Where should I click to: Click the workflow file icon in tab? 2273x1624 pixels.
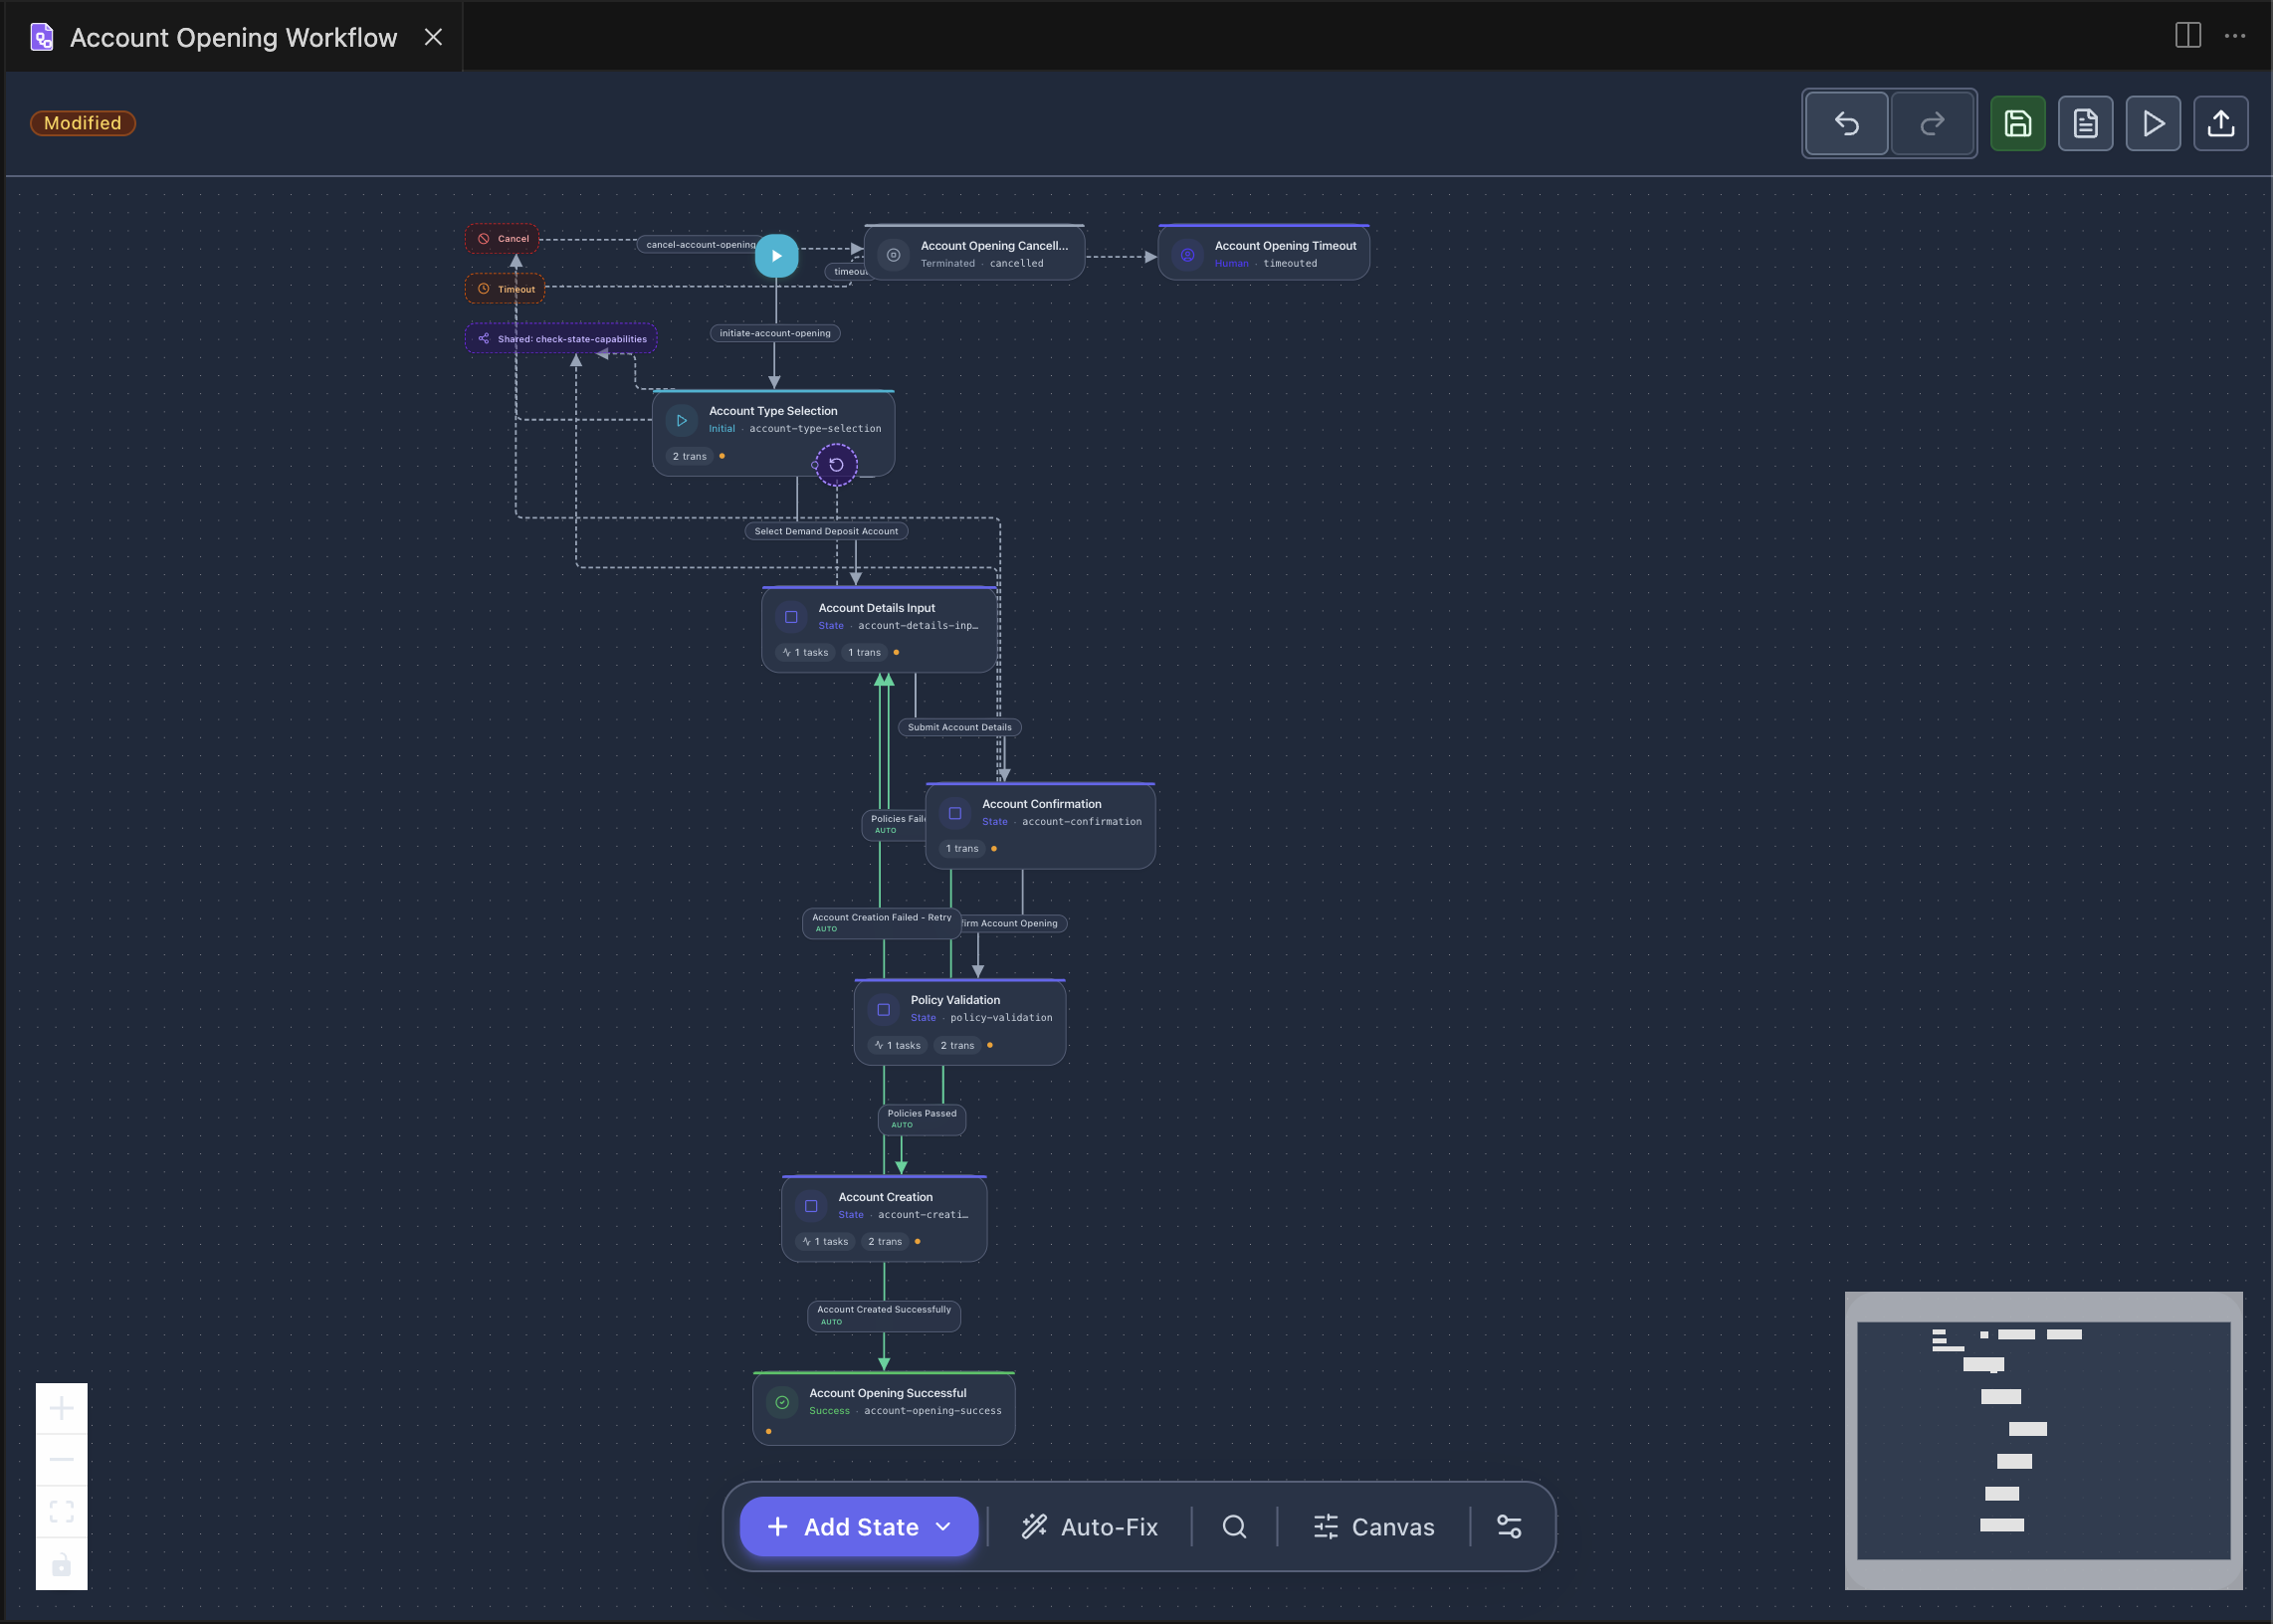coord(42,37)
